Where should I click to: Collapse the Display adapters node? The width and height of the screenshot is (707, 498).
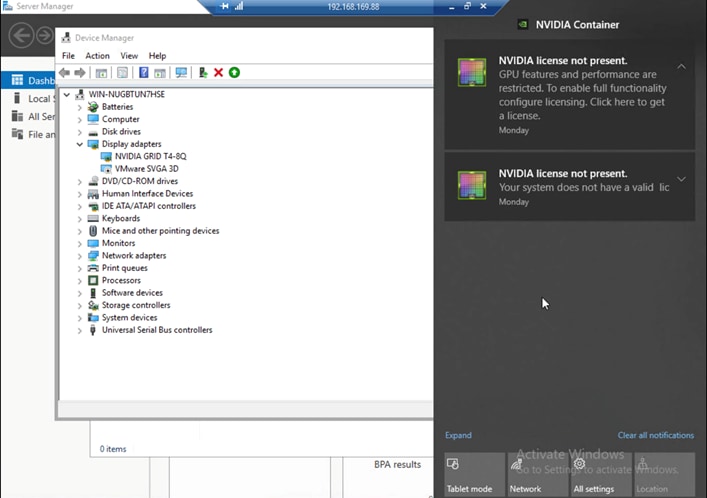pos(79,144)
